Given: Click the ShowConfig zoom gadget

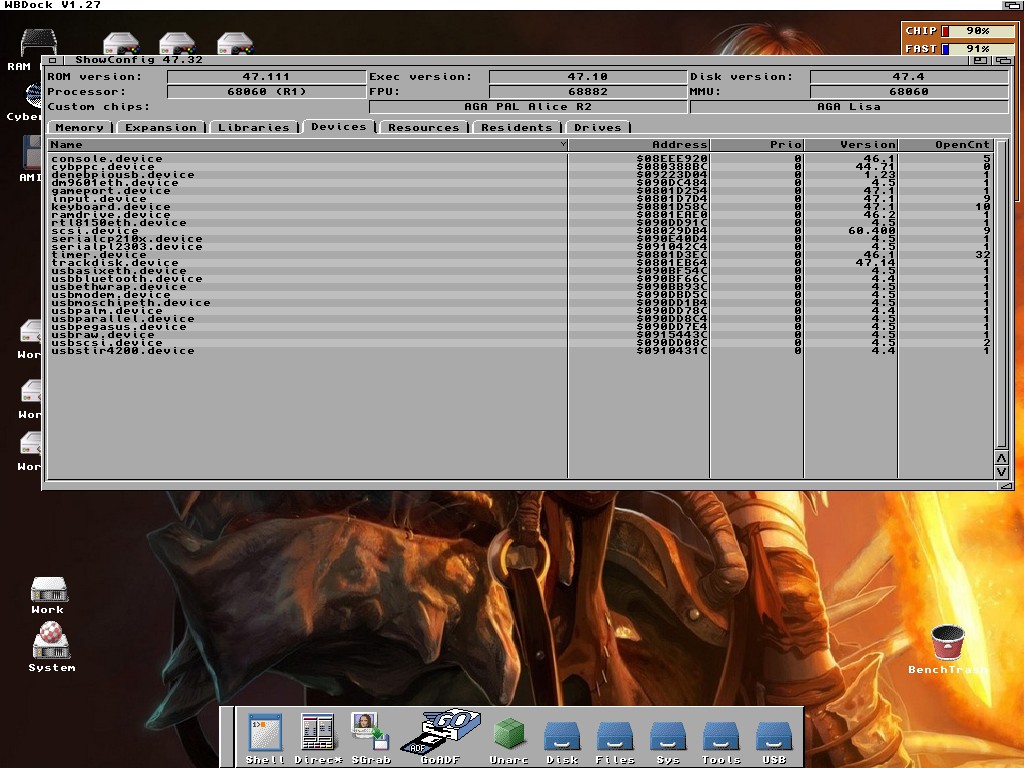Looking at the screenshot, I should point(980,60).
